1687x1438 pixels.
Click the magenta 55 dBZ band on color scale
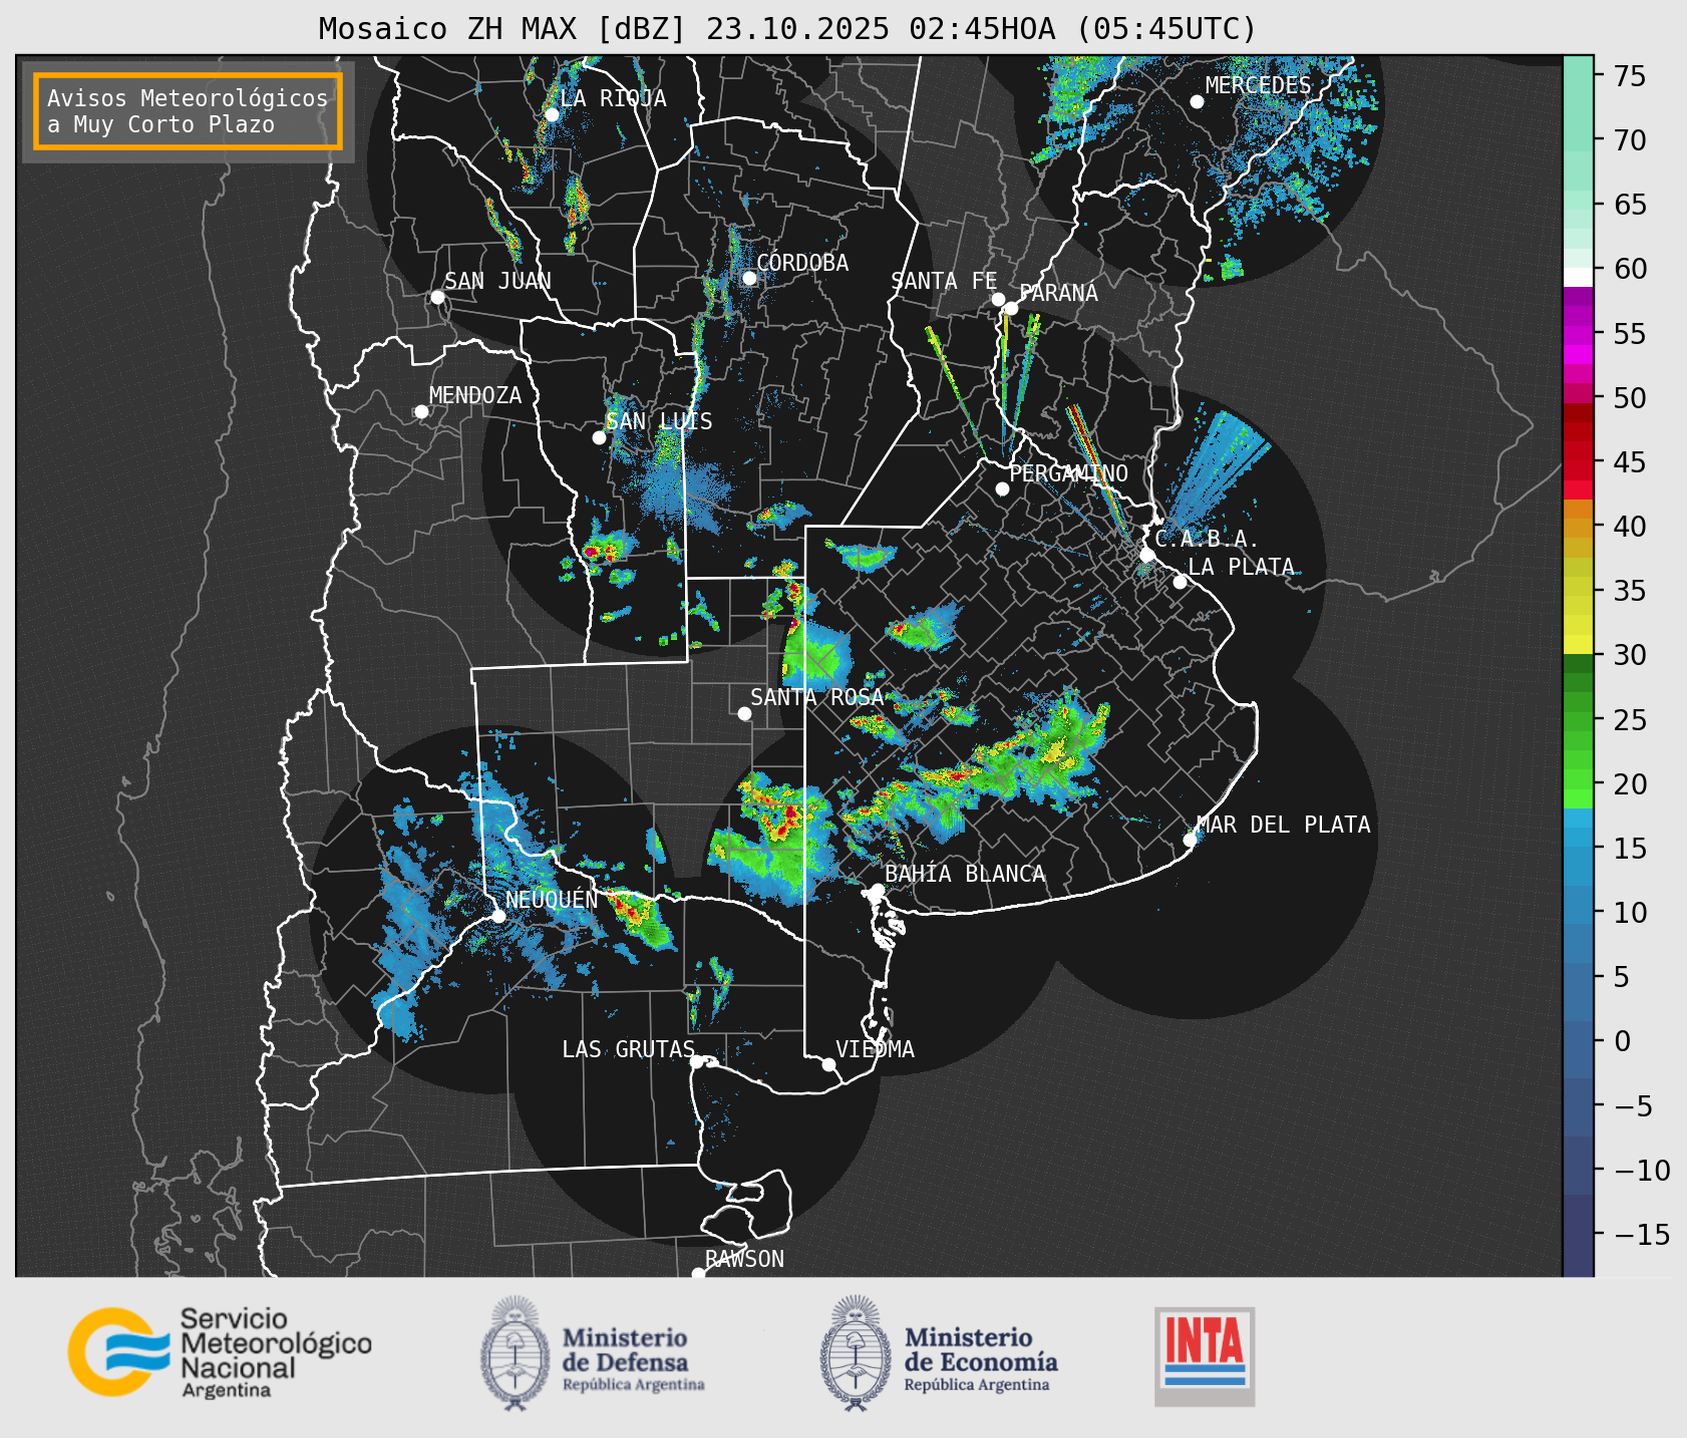coord(1578,335)
